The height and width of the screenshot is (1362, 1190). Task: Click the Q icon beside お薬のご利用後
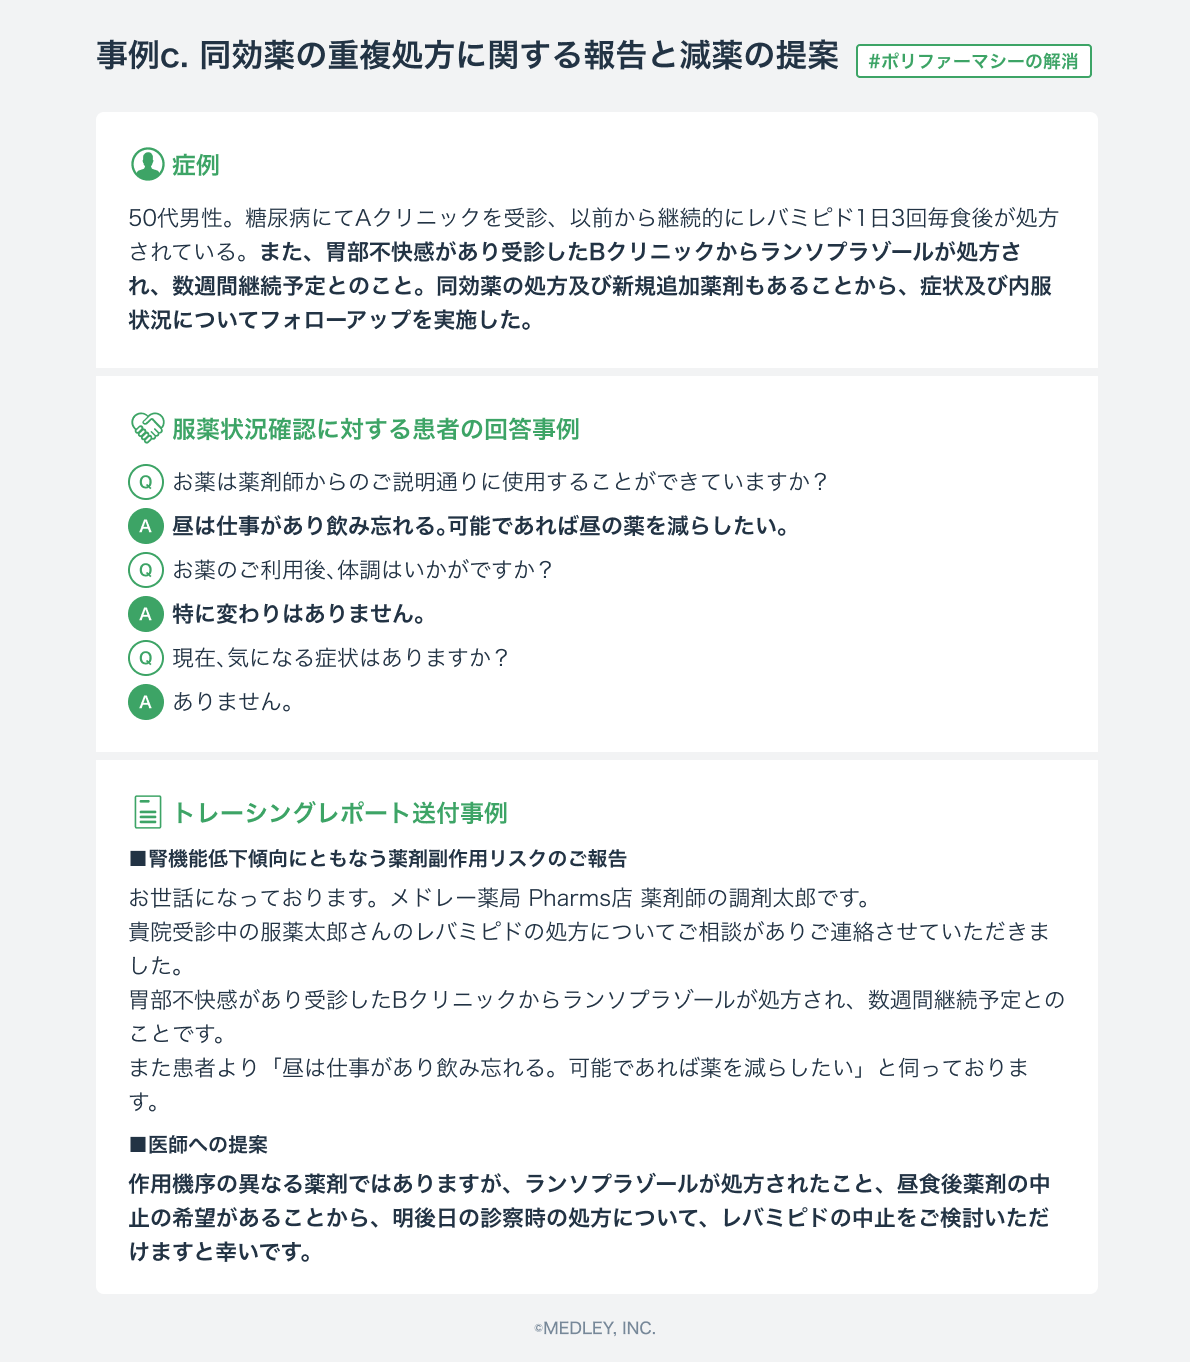[x=146, y=570]
